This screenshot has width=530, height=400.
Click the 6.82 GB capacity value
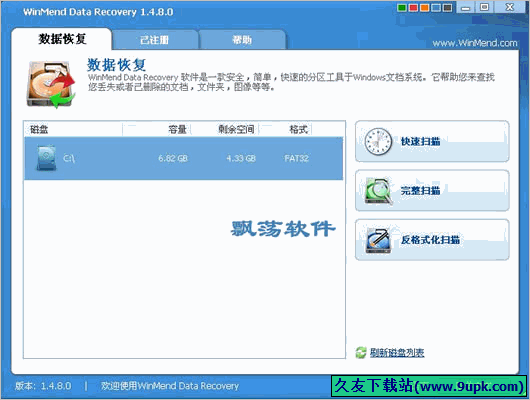tap(173, 158)
